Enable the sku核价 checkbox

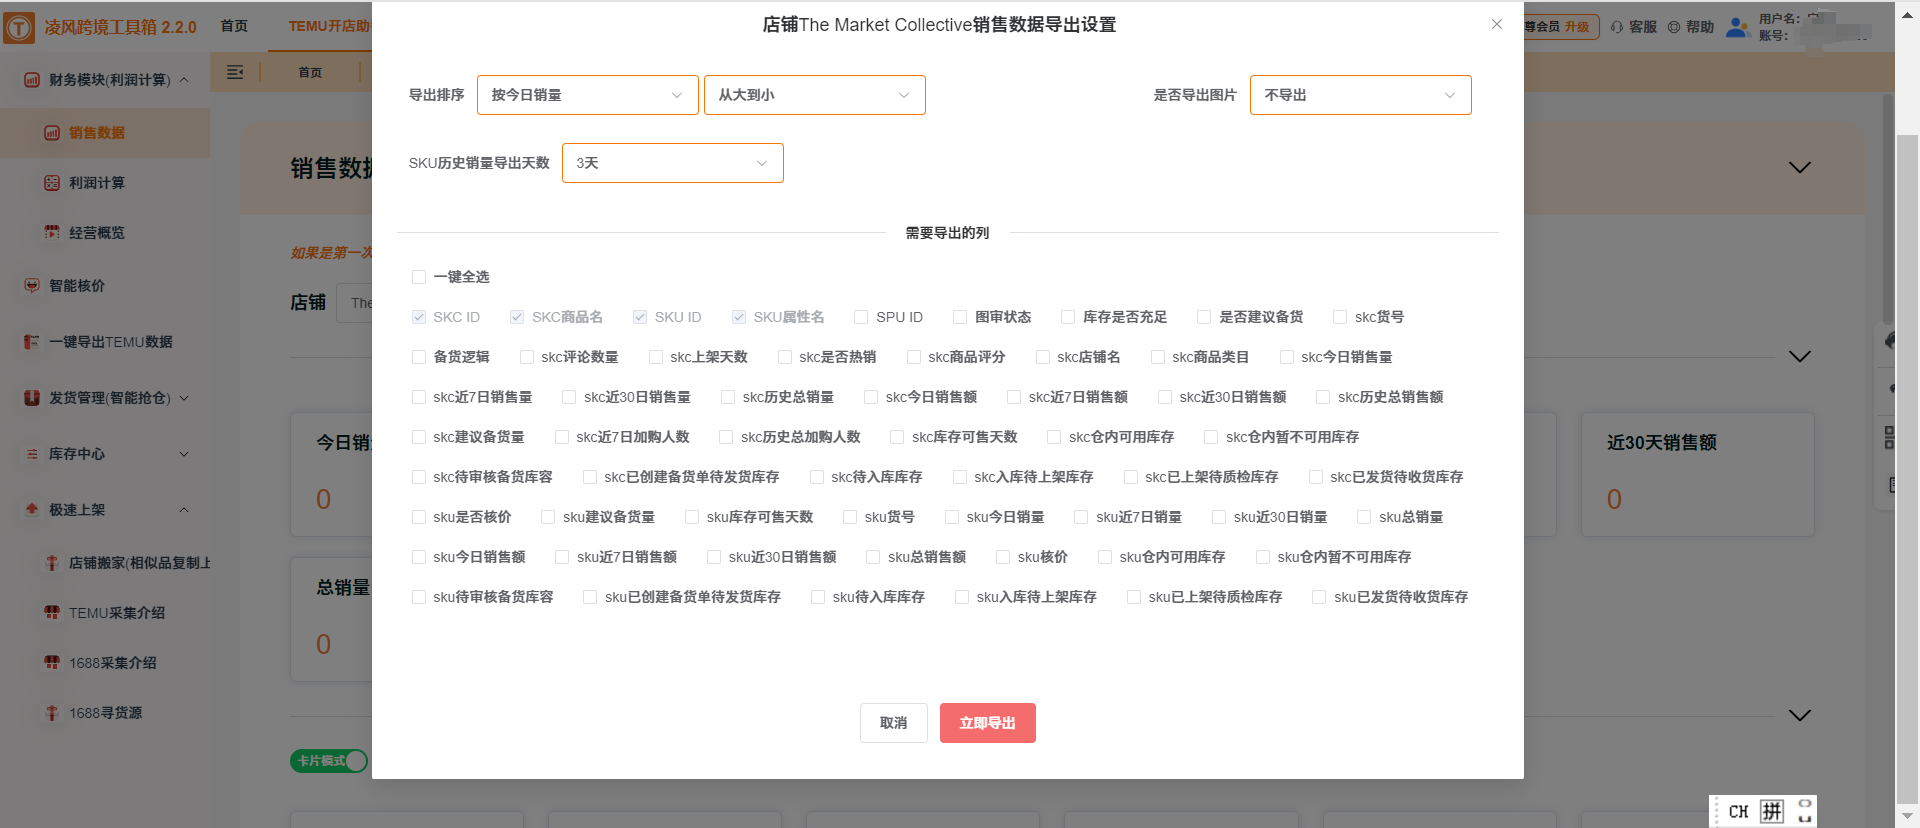click(1003, 557)
